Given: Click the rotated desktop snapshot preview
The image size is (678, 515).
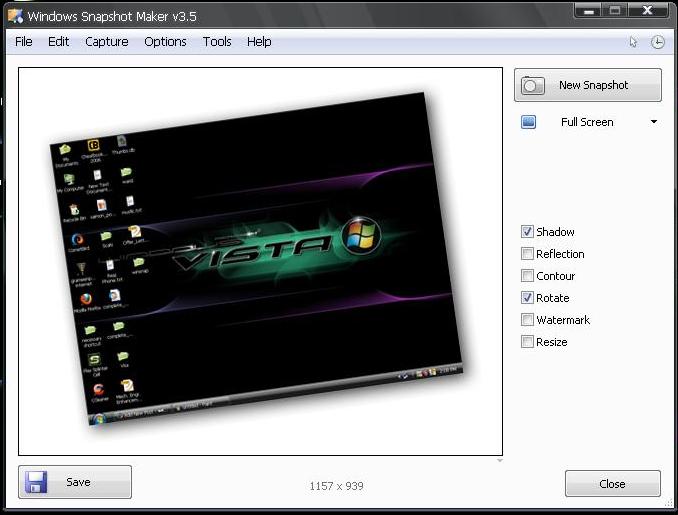Looking at the screenshot, I should 256,259.
